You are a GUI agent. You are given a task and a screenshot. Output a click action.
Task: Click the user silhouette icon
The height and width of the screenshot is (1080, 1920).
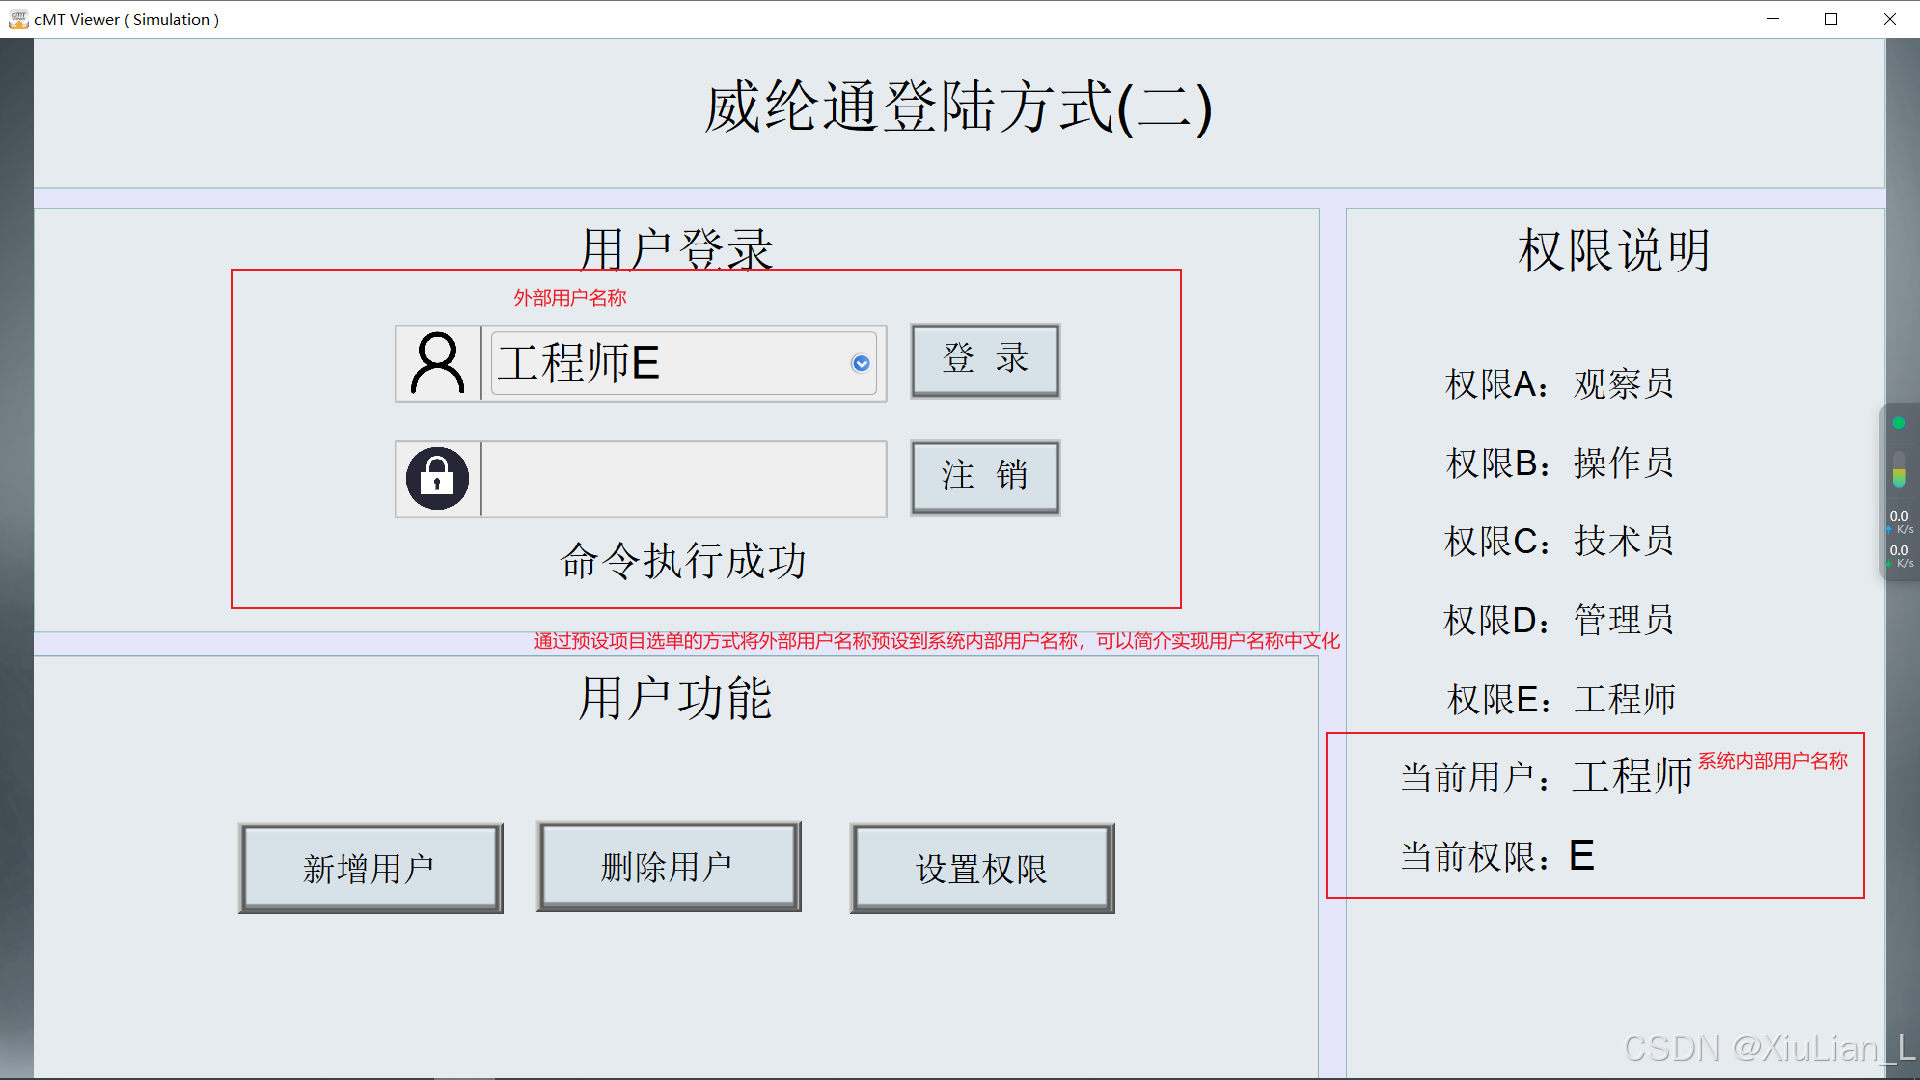(437, 363)
